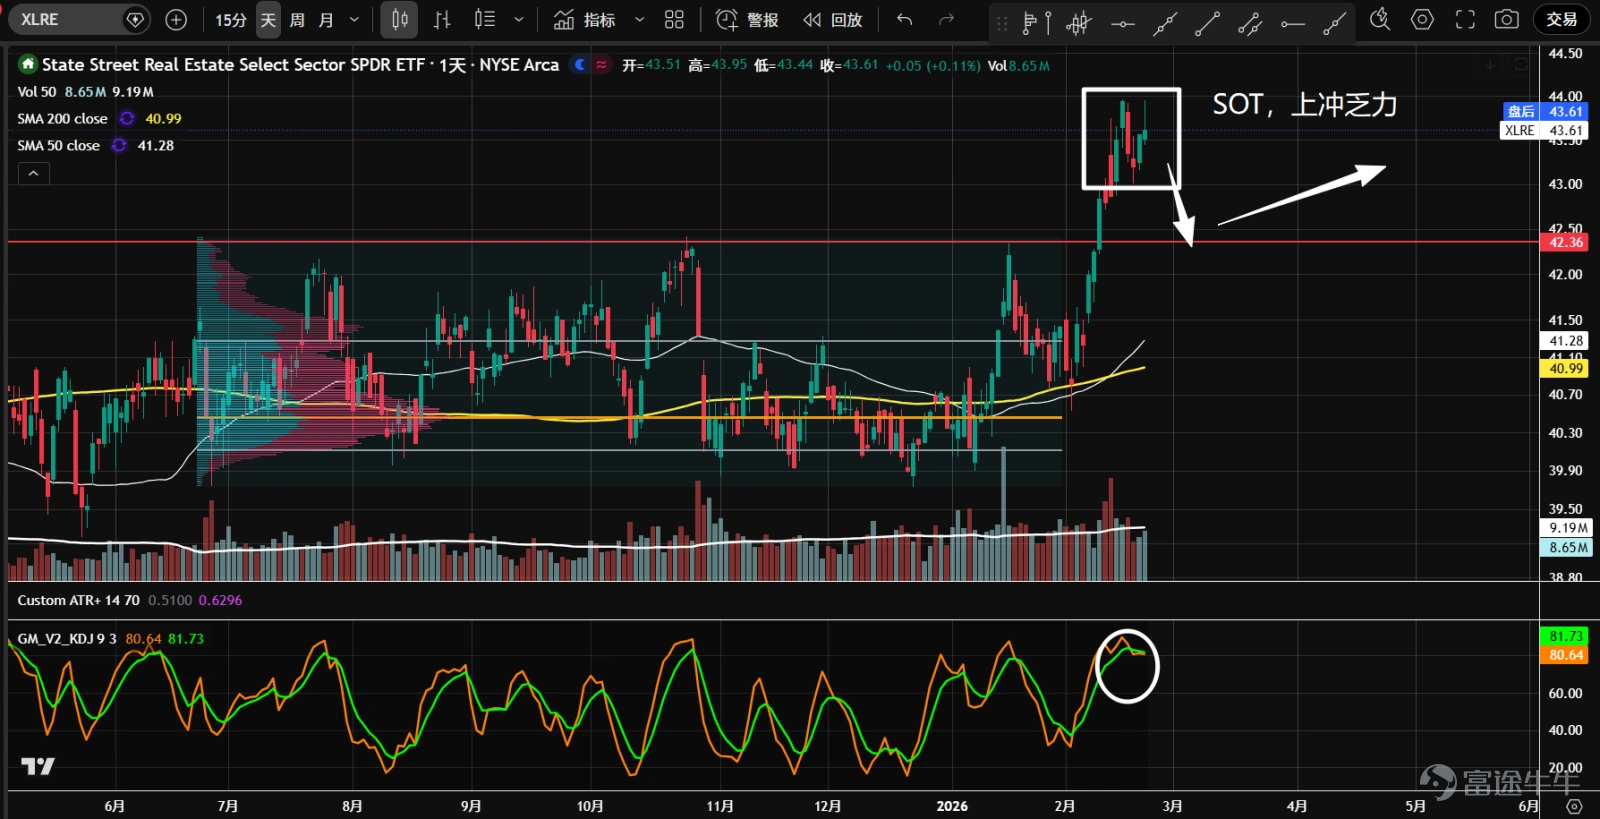Enter fullscreen mode
This screenshot has width=1600, height=819.
[x=1465, y=19]
